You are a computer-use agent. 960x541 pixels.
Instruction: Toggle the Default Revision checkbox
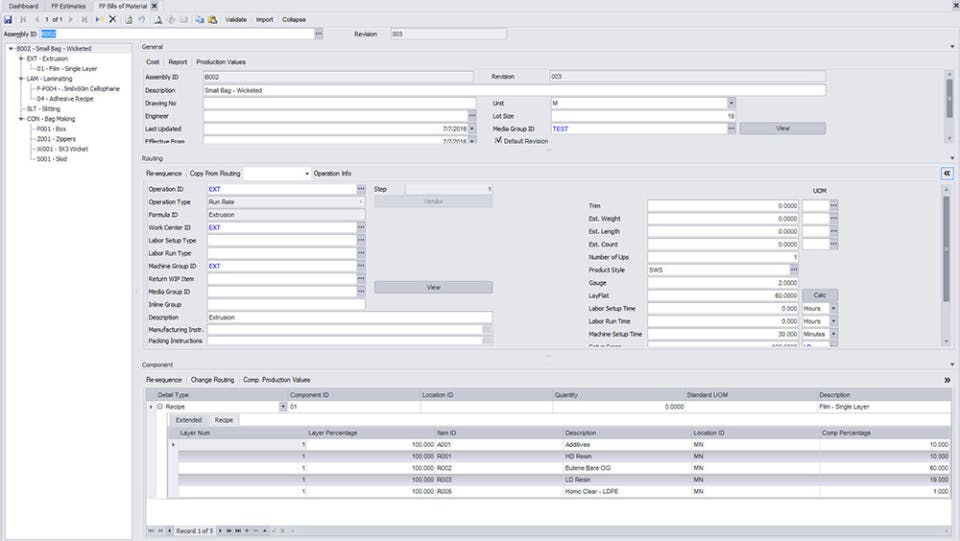coord(498,140)
